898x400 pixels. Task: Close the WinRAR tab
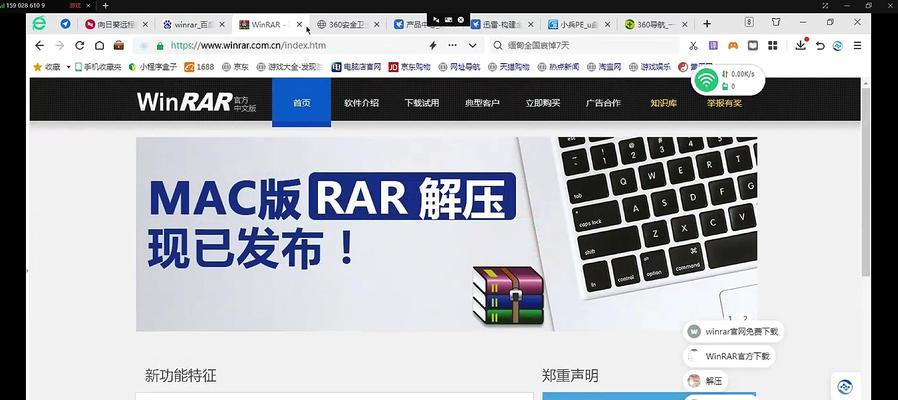pos(299,25)
